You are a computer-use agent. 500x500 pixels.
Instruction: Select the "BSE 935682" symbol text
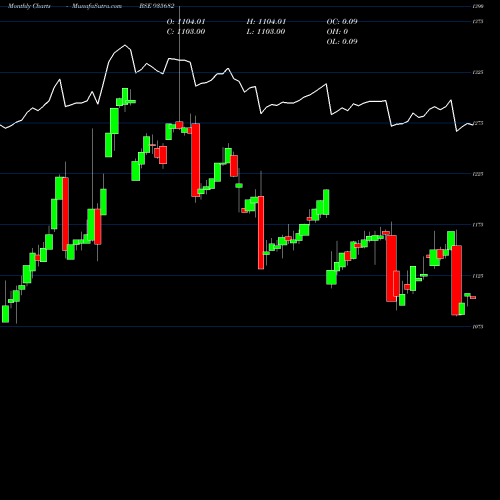point(157,6)
